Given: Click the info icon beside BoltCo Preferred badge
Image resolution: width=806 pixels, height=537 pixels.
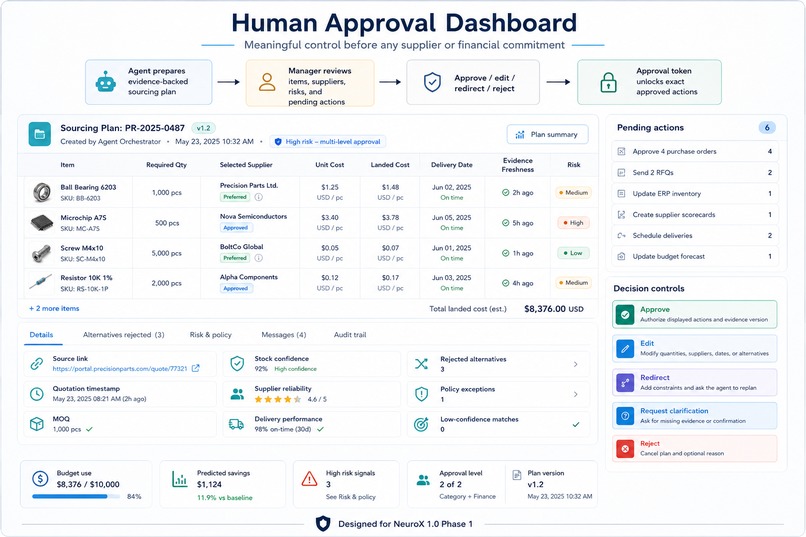Looking at the screenshot, I should [x=259, y=258].
